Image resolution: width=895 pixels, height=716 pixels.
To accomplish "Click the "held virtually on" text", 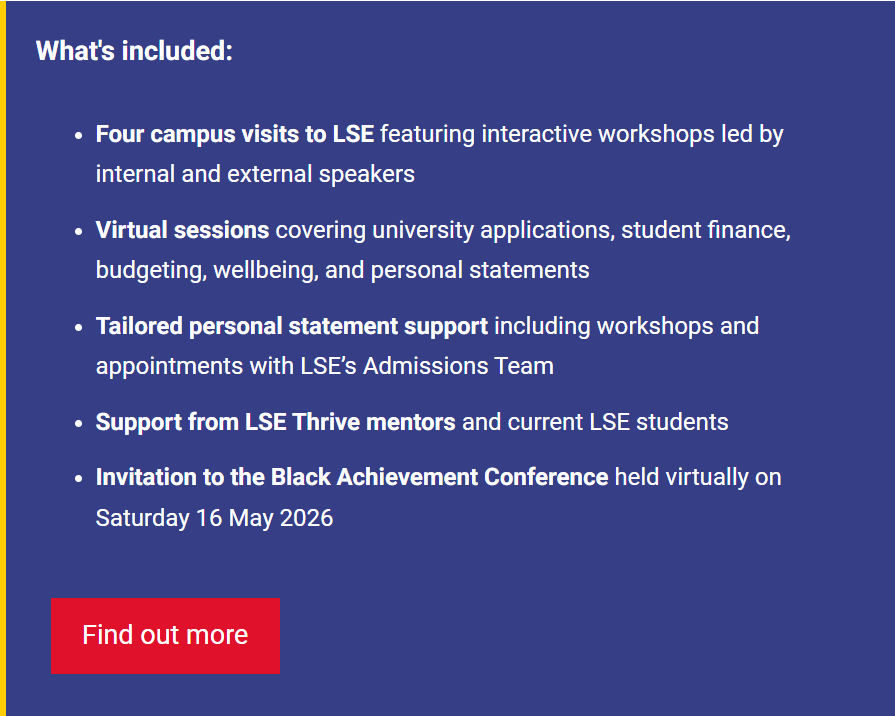I will [x=698, y=477].
